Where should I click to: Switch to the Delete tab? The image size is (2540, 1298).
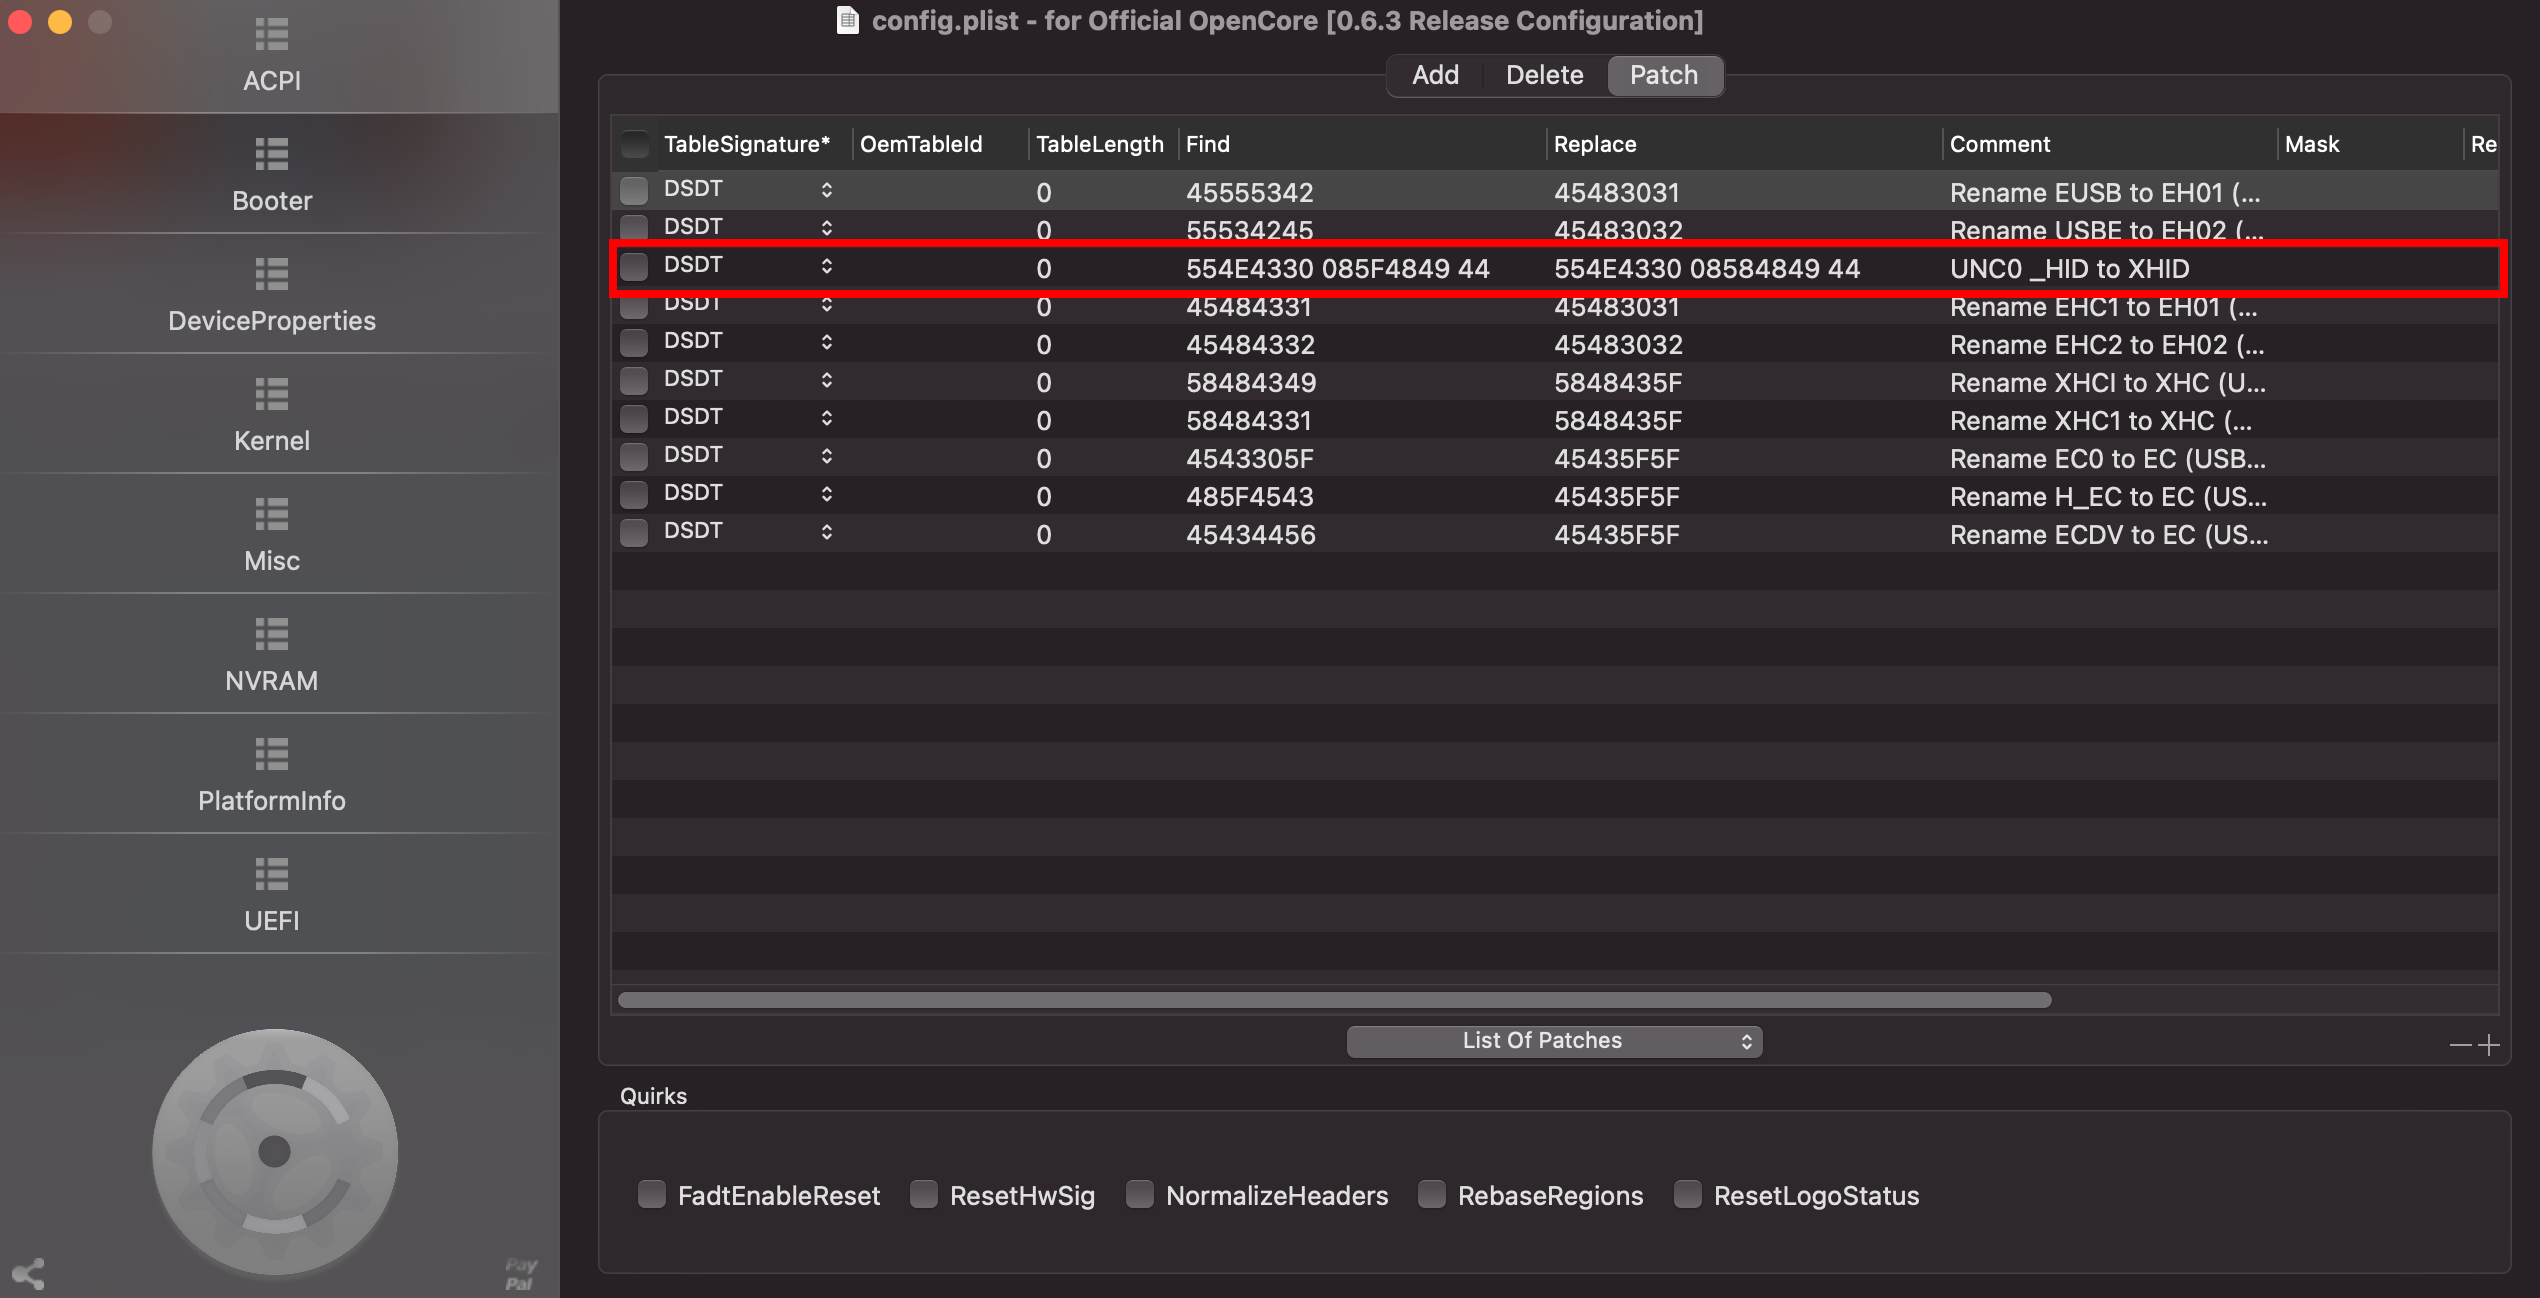pyautogui.click(x=1544, y=75)
